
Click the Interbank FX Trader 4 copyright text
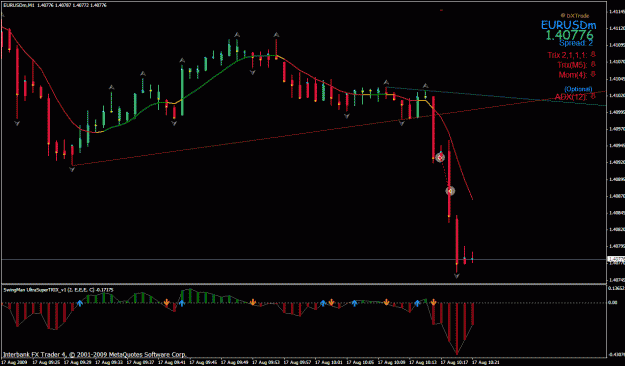coord(94,354)
